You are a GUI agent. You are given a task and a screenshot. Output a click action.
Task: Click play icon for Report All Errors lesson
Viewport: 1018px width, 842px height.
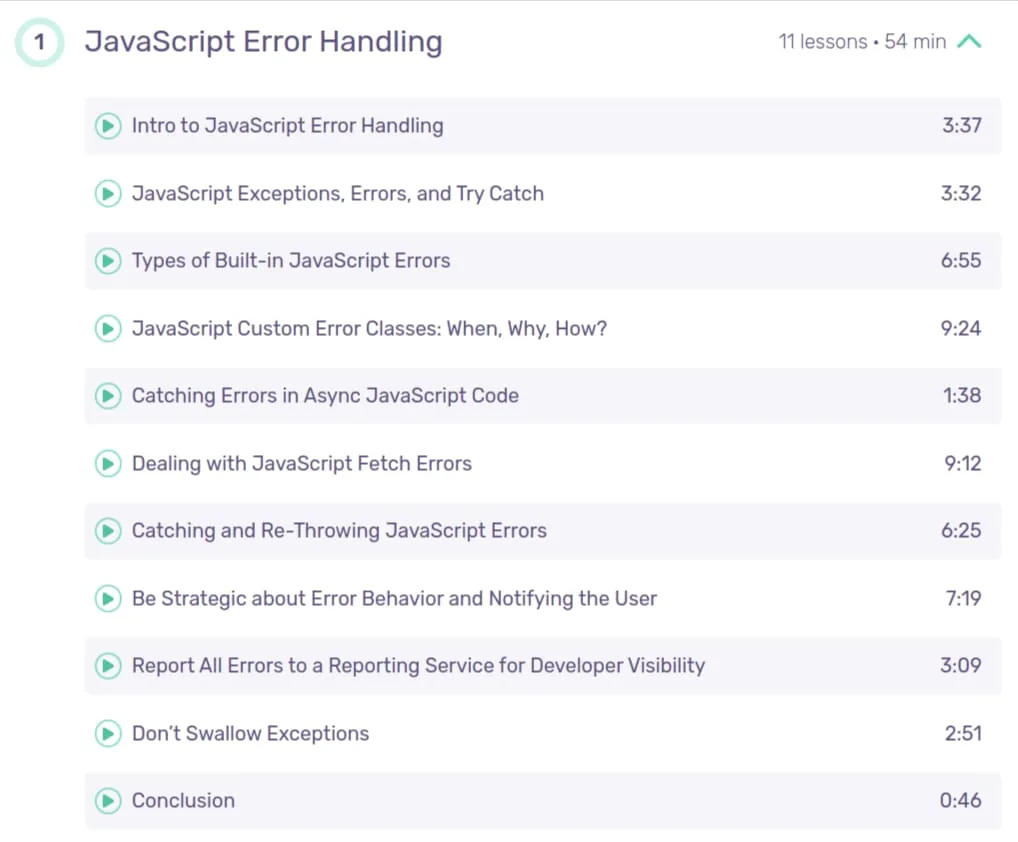[108, 666]
